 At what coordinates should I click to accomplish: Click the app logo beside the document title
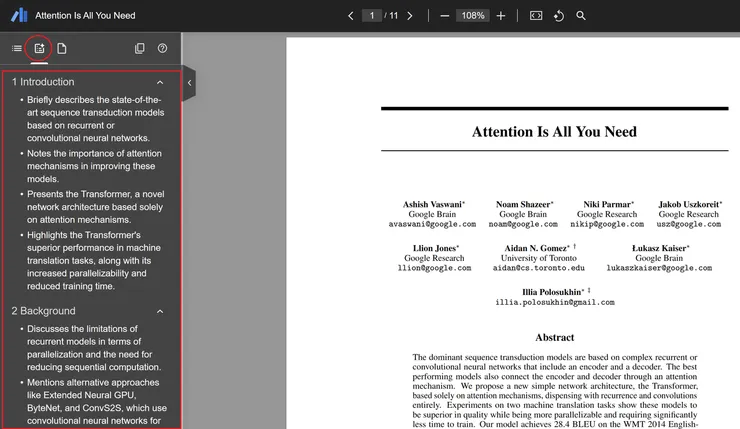pos(19,15)
